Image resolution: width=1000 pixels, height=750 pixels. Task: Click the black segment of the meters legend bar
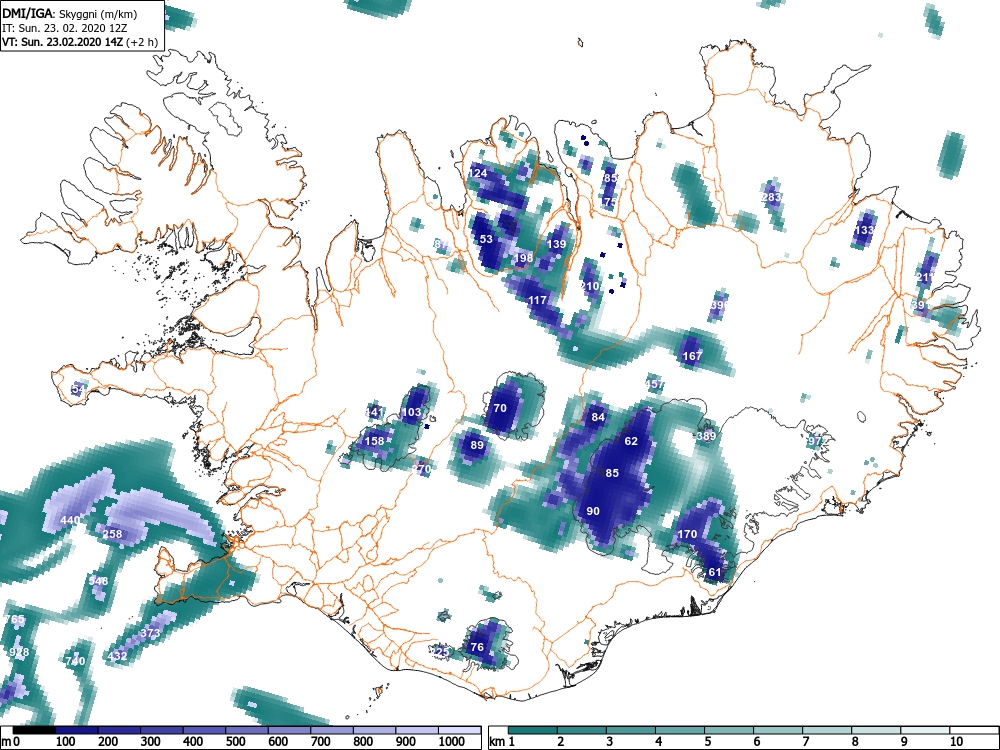point(34,730)
